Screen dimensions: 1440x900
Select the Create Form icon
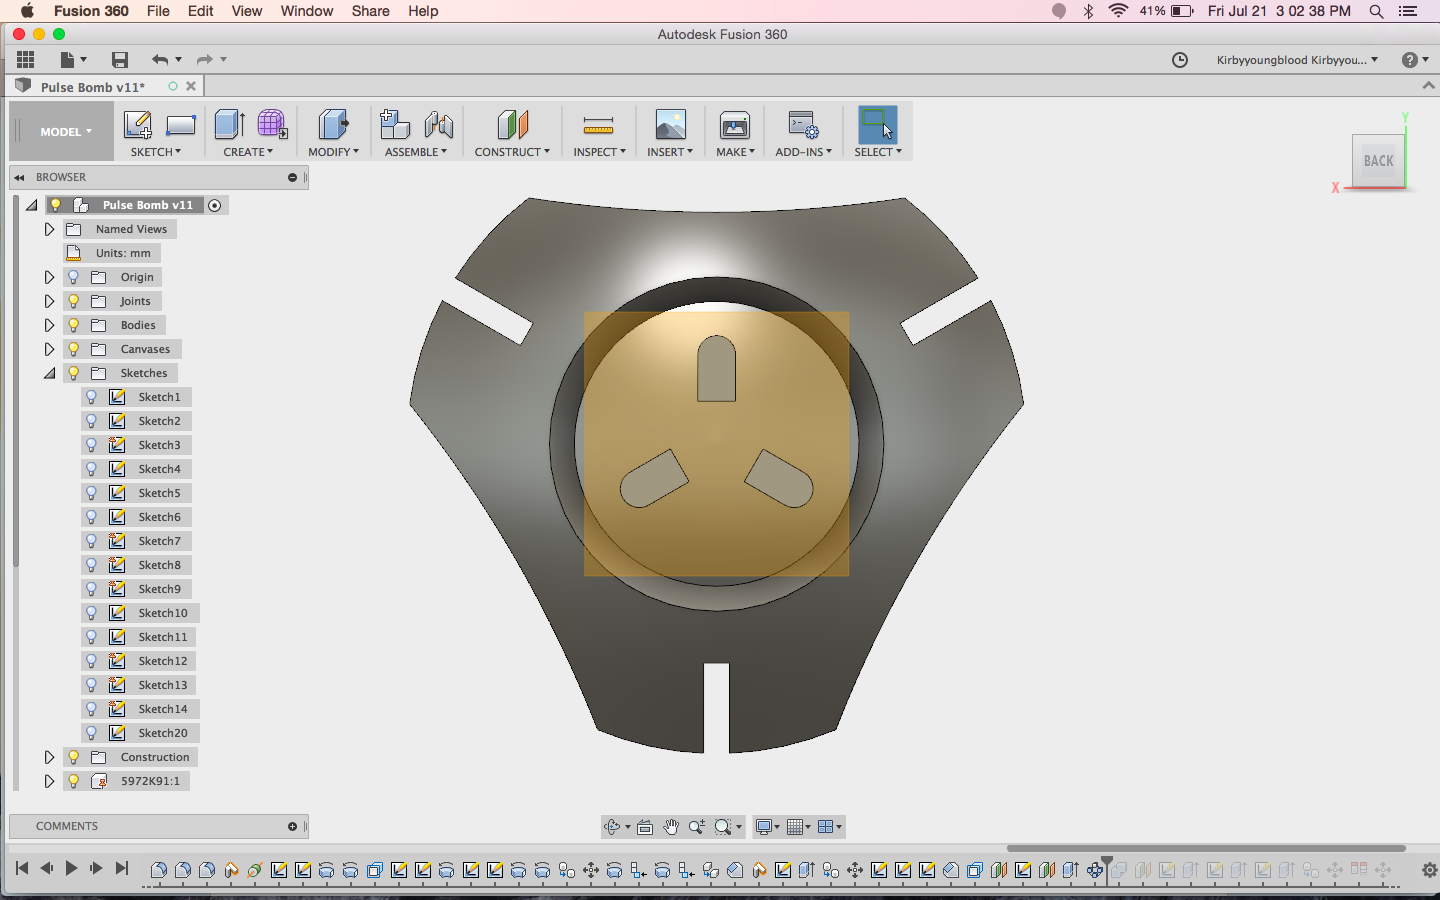pyautogui.click(x=272, y=125)
